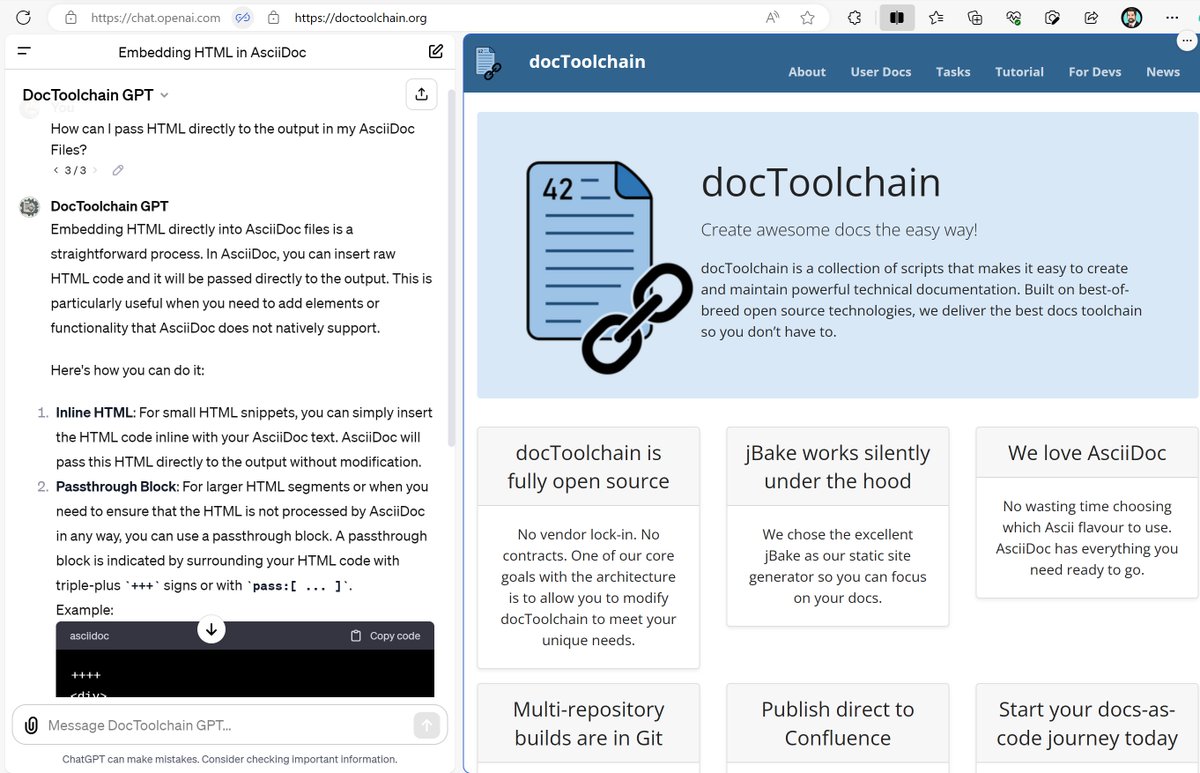Click Copy code in the asciidoc block

tap(385, 636)
